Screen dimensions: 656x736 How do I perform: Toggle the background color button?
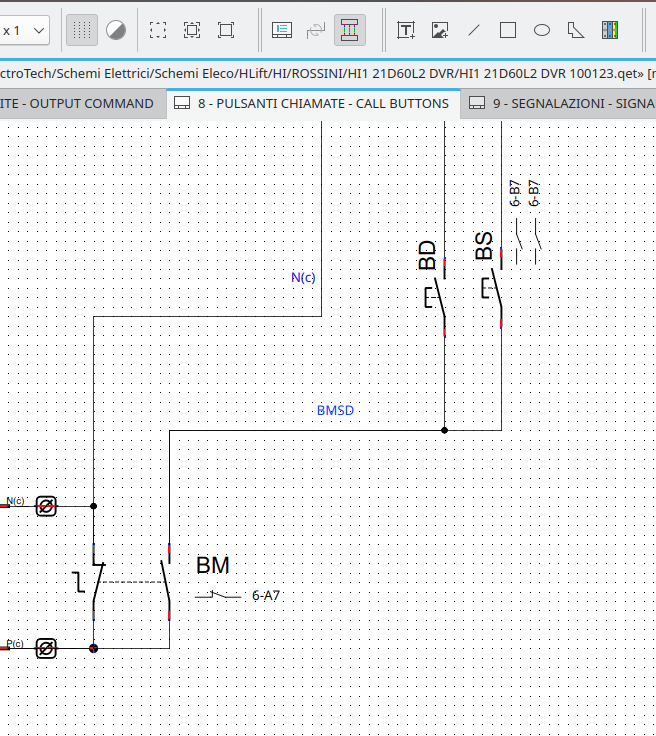coord(116,30)
